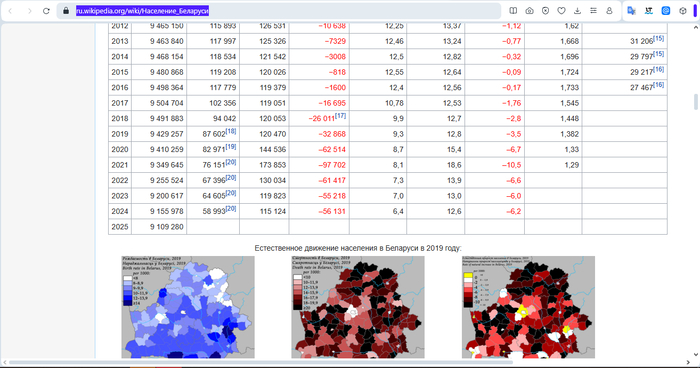Go back to the previous page

[x=11, y=11]
